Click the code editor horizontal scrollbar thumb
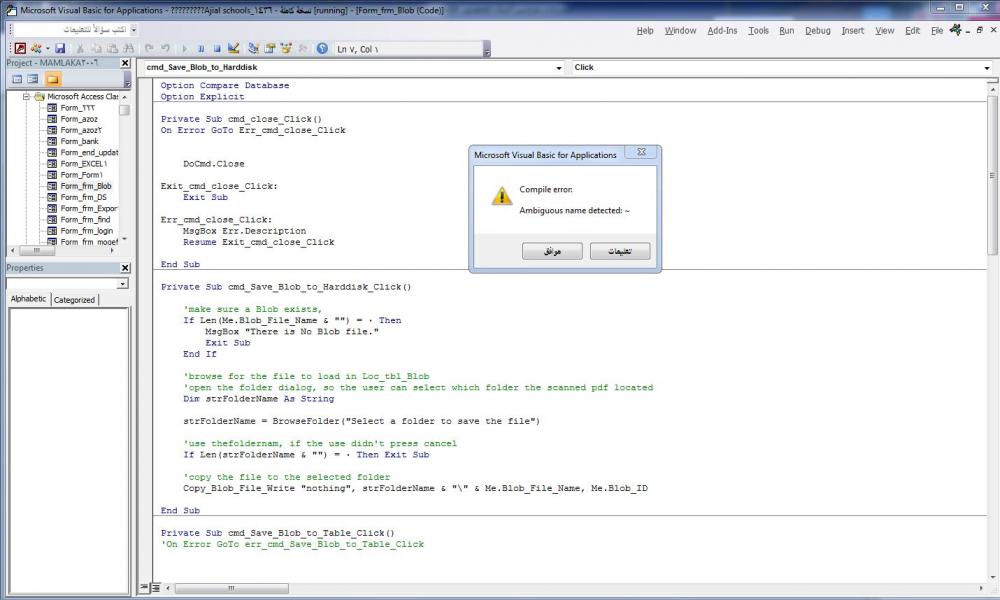1000x600 pixels. click(232, 588)
